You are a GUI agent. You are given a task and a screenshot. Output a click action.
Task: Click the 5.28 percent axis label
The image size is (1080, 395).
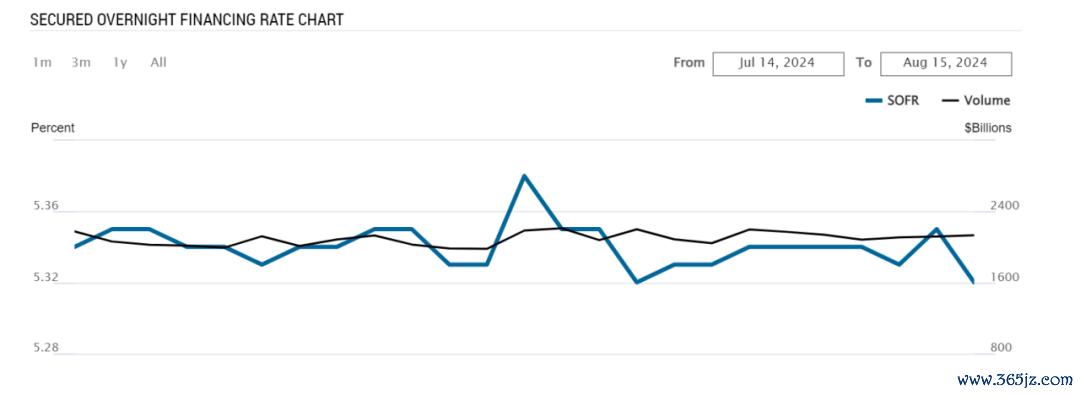point(45,348)
